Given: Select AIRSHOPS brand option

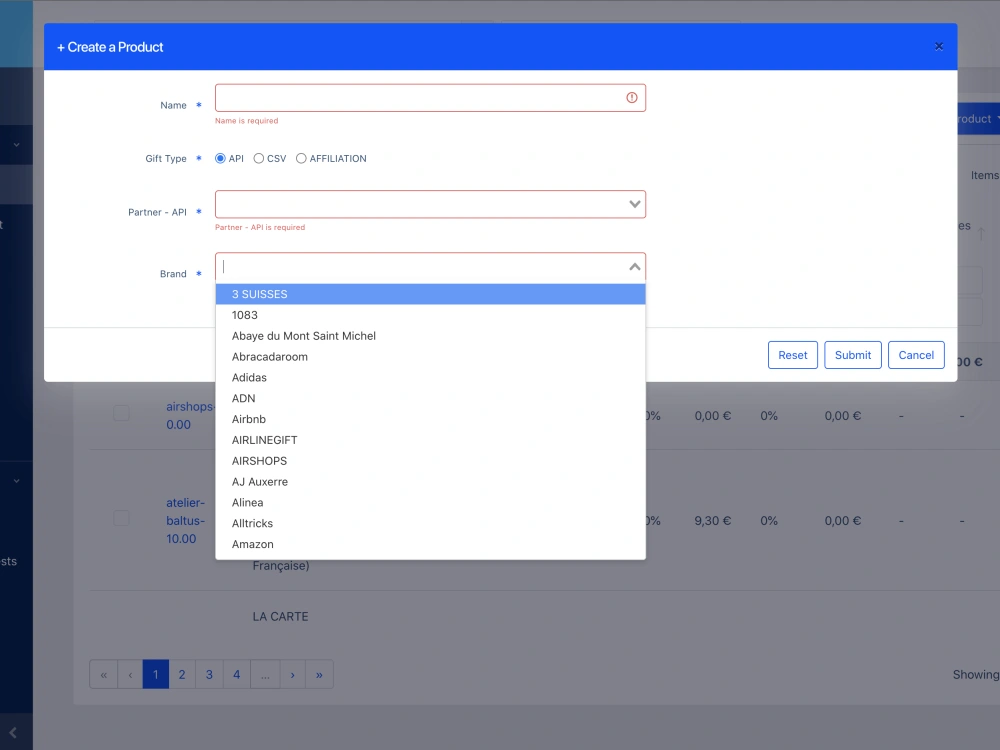Looking at the screenshot, I should 430,461.
